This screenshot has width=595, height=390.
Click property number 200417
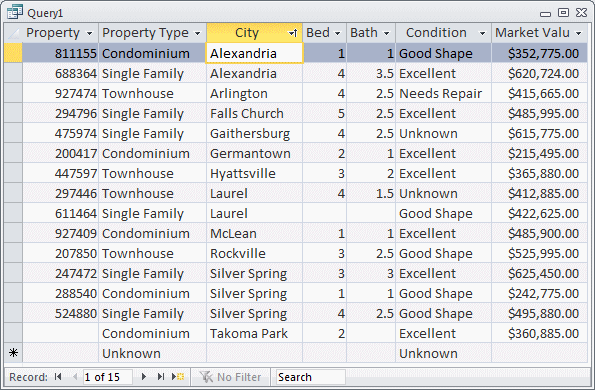[x=76, y=154]
